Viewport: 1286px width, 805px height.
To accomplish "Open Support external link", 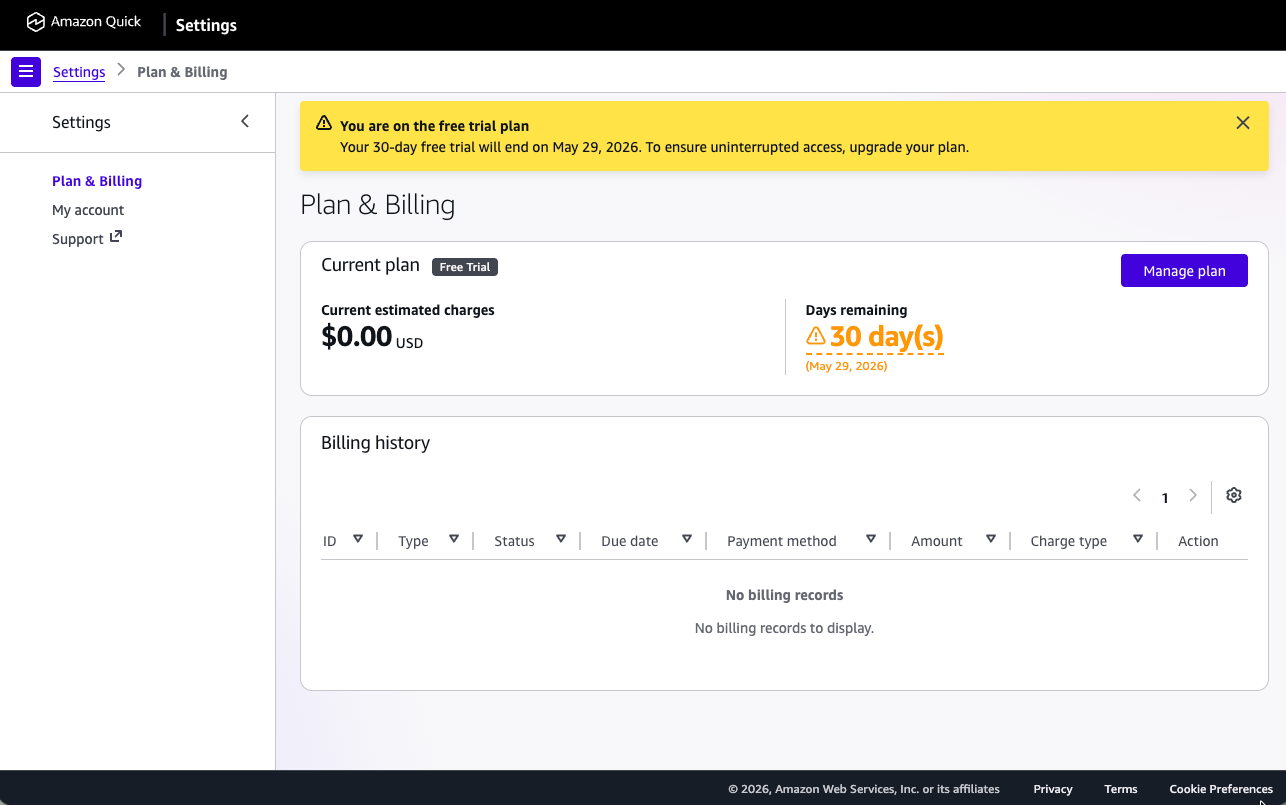I will pyautogui.click(x=86, y=239).
